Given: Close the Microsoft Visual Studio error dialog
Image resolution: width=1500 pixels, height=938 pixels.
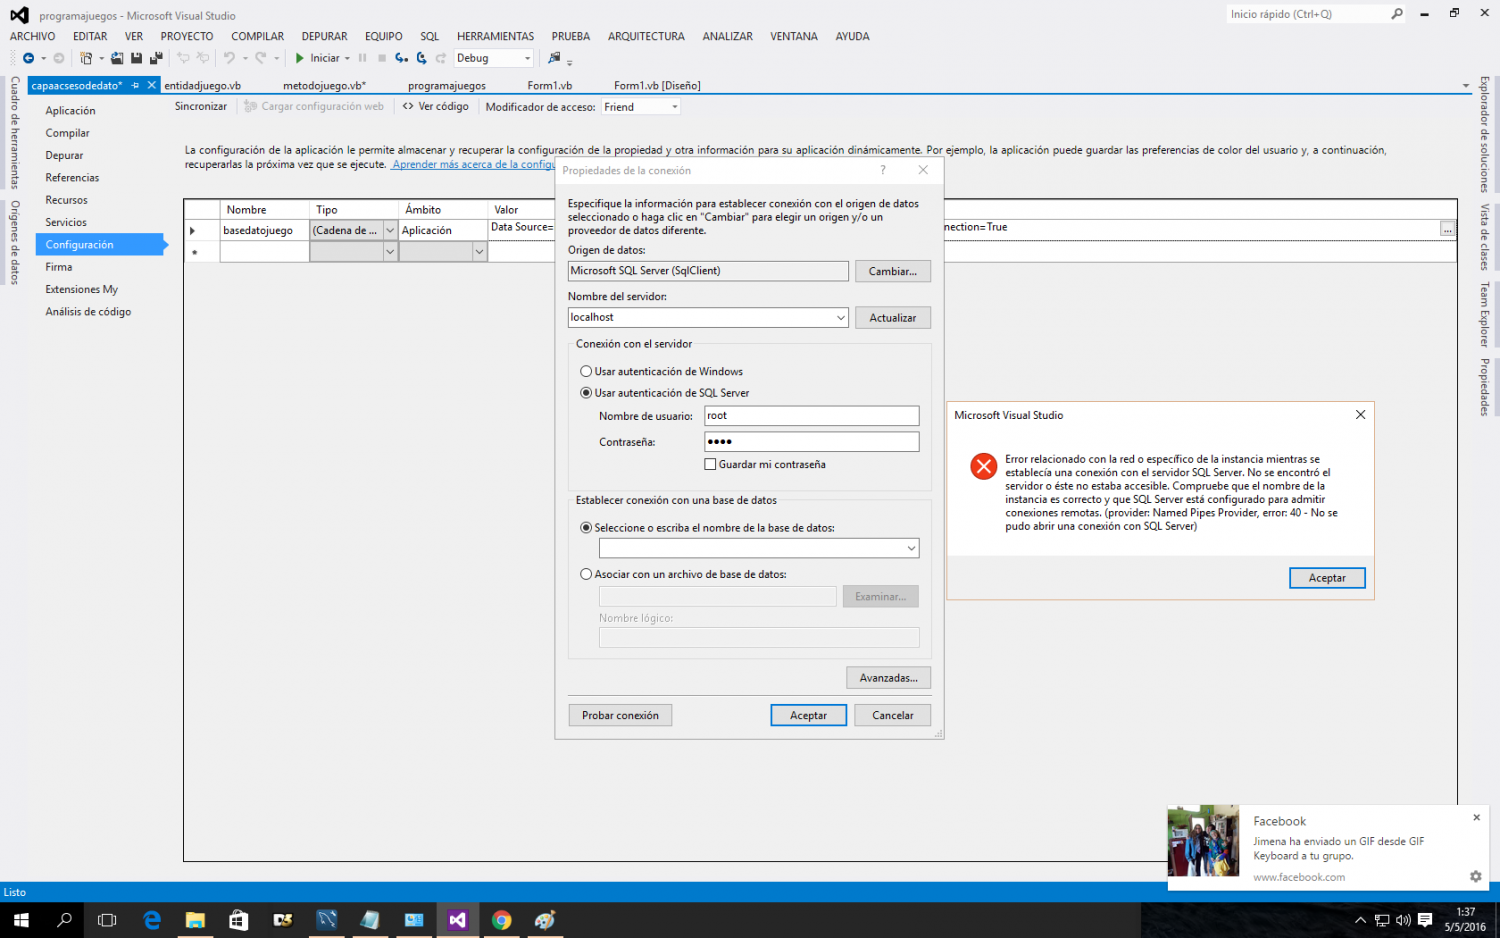Looking at the screenshot, I should [x=1360, y=415].
